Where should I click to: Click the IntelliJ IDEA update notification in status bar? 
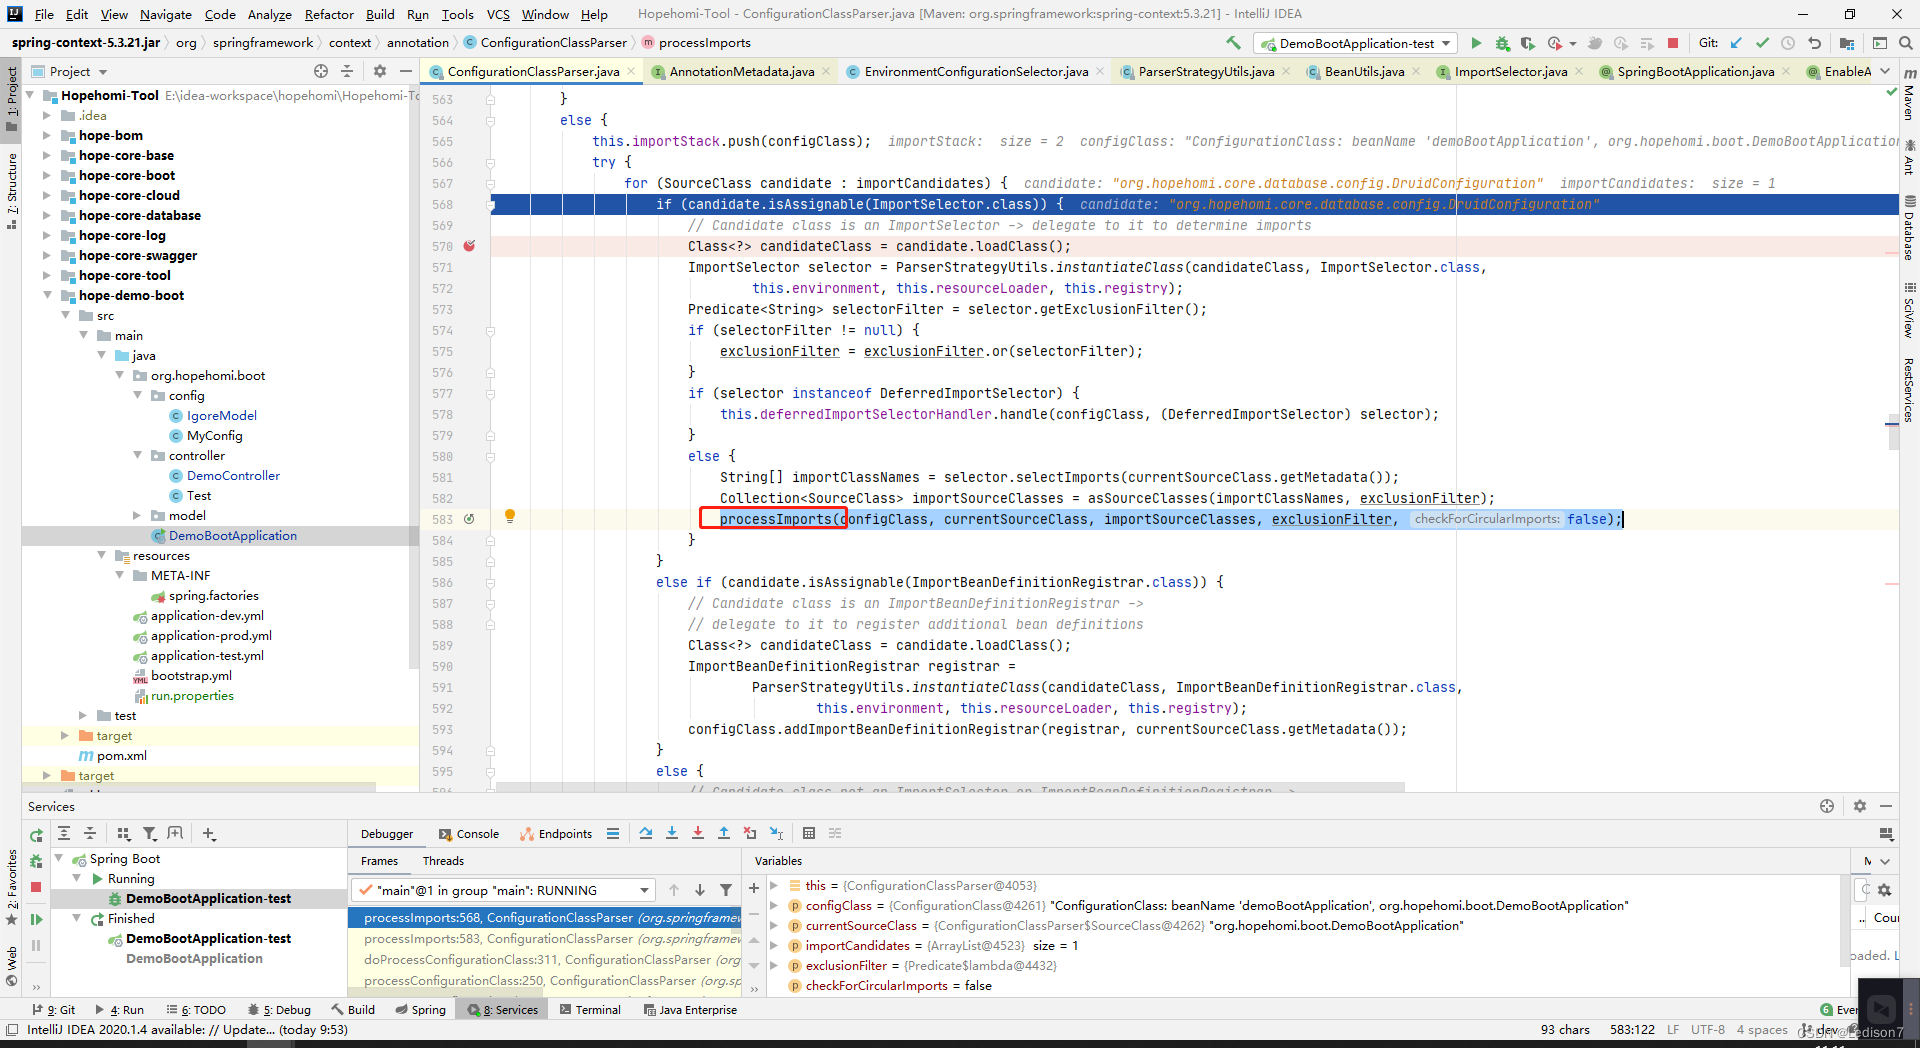click(187, 1029)
